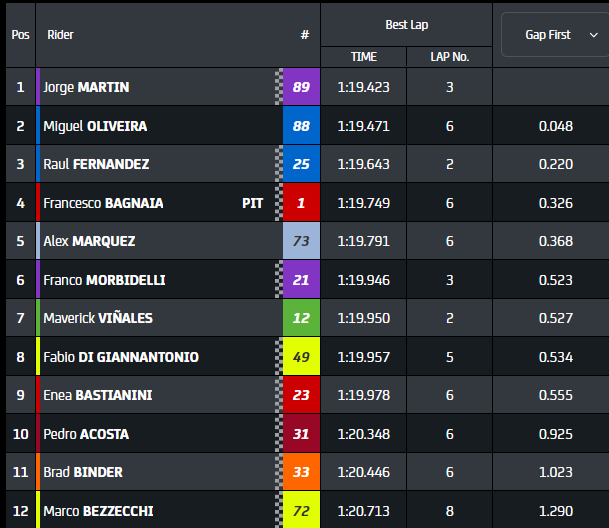Click the Best Lap header
The width and height of the screenshot is (609, 528).
tap(406, 24)
